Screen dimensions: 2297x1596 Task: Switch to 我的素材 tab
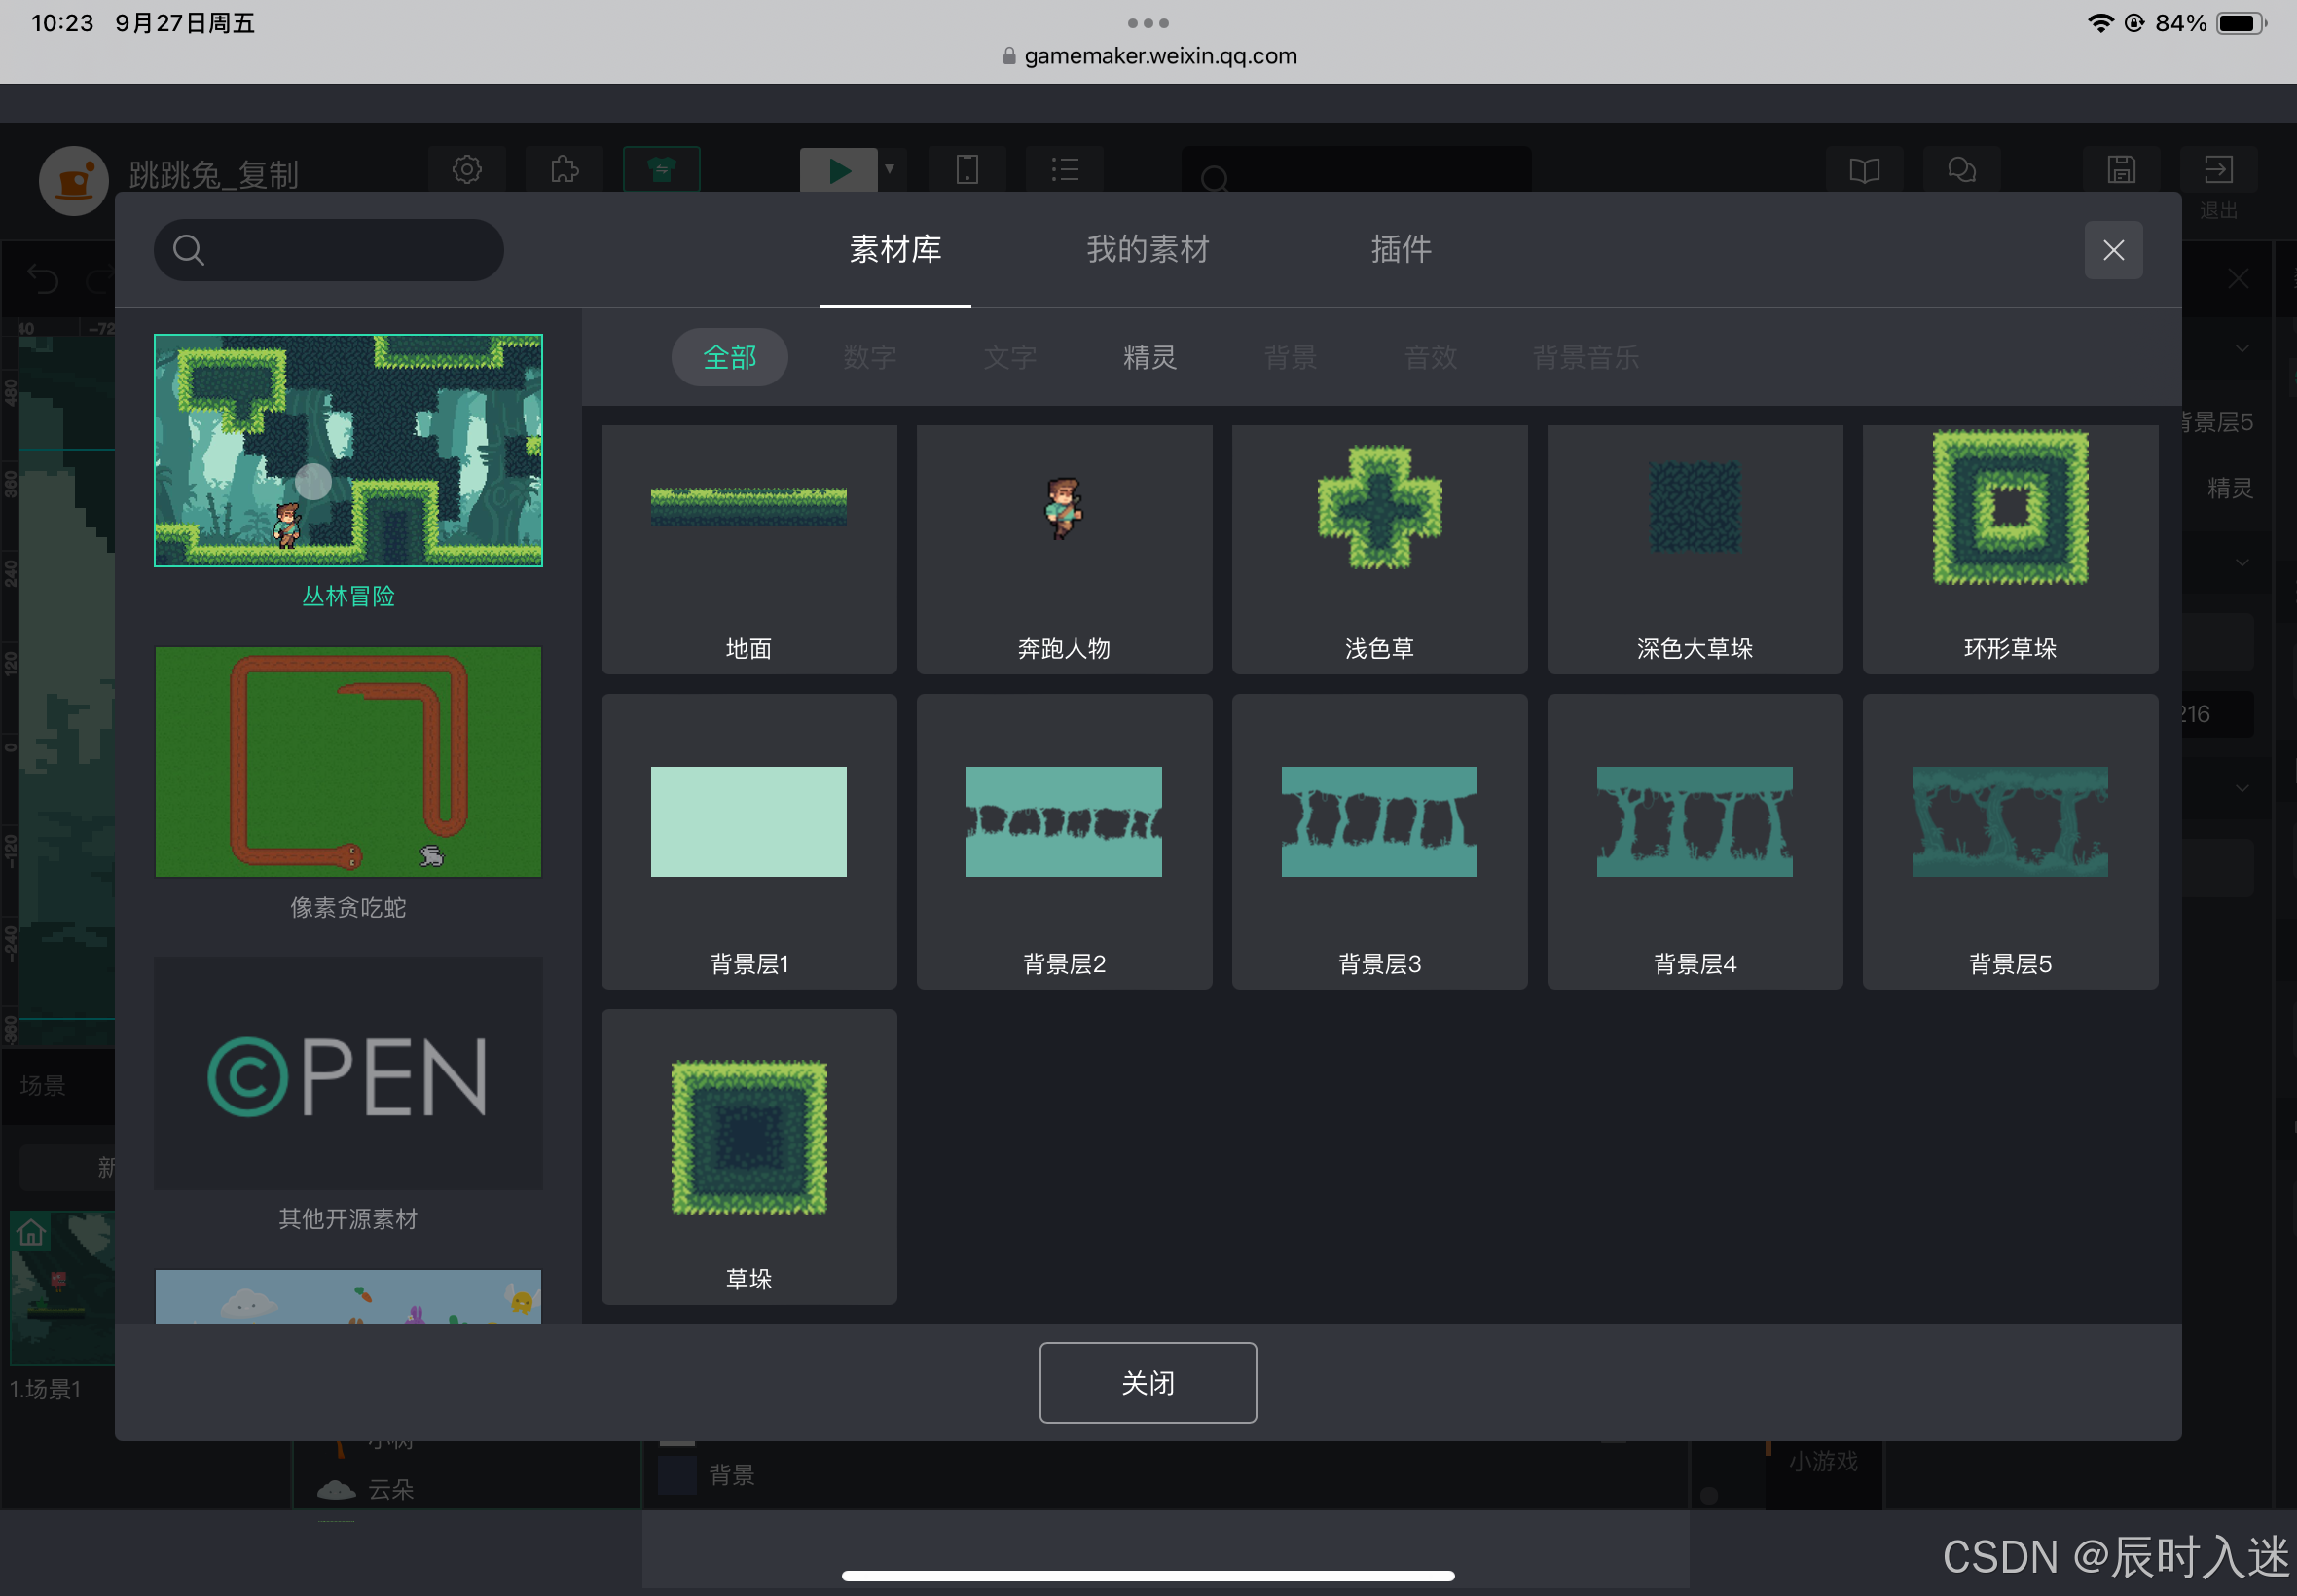(x=1147, y=249)
